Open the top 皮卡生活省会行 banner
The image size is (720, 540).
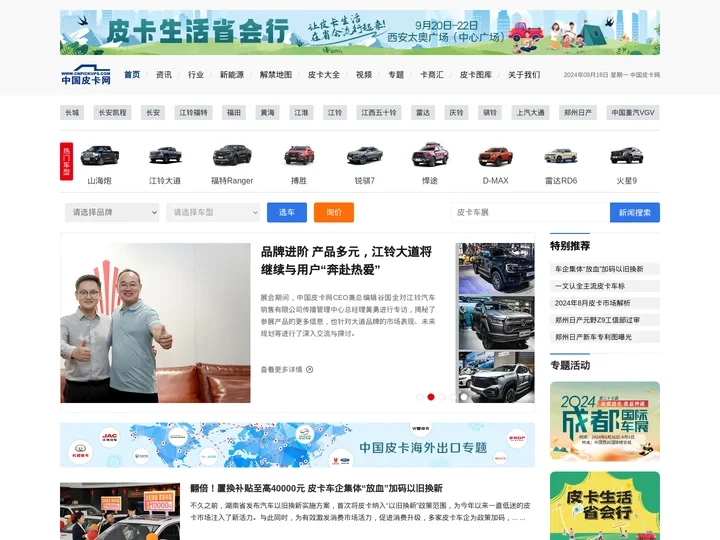click(360, 33)
